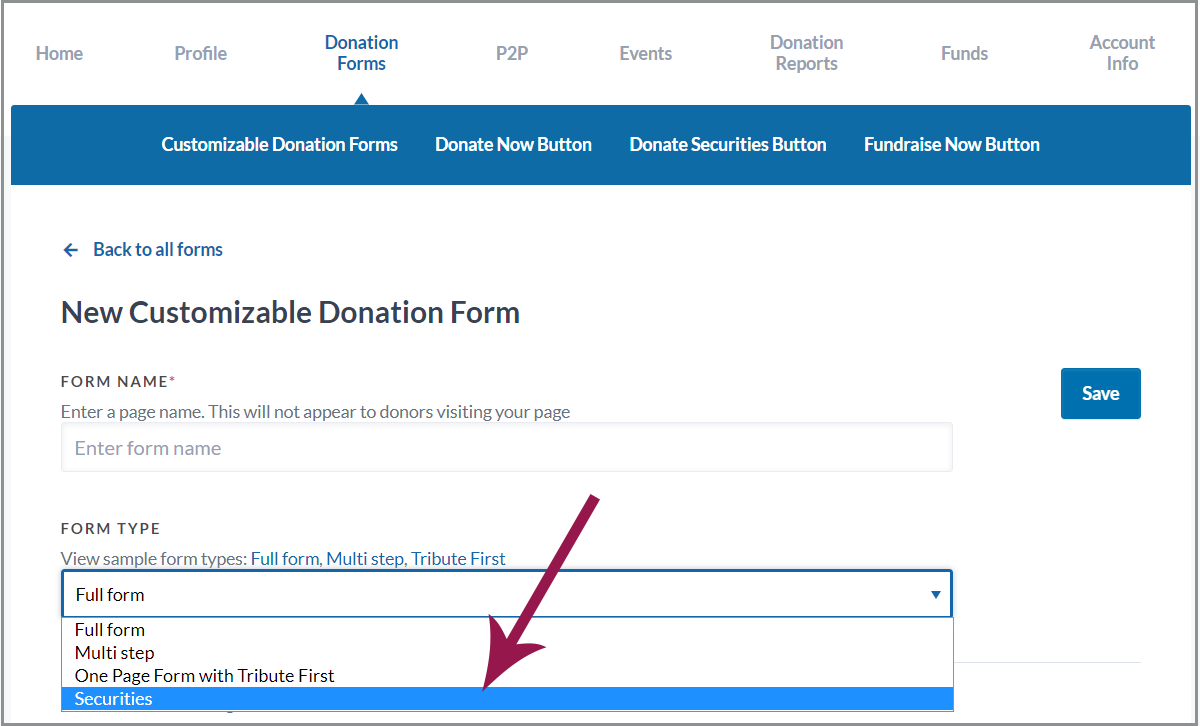Open the Account Info tab
This screenshot has height=726, width=1200.
coord(1122,53)
